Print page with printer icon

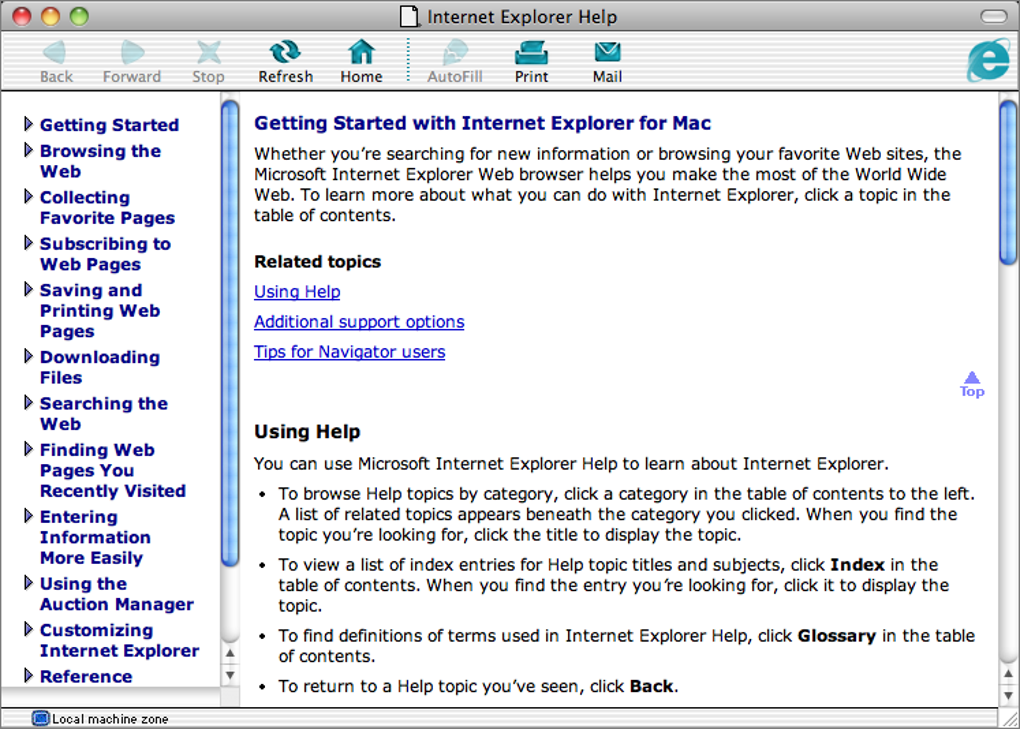click(x=531, y=53)
